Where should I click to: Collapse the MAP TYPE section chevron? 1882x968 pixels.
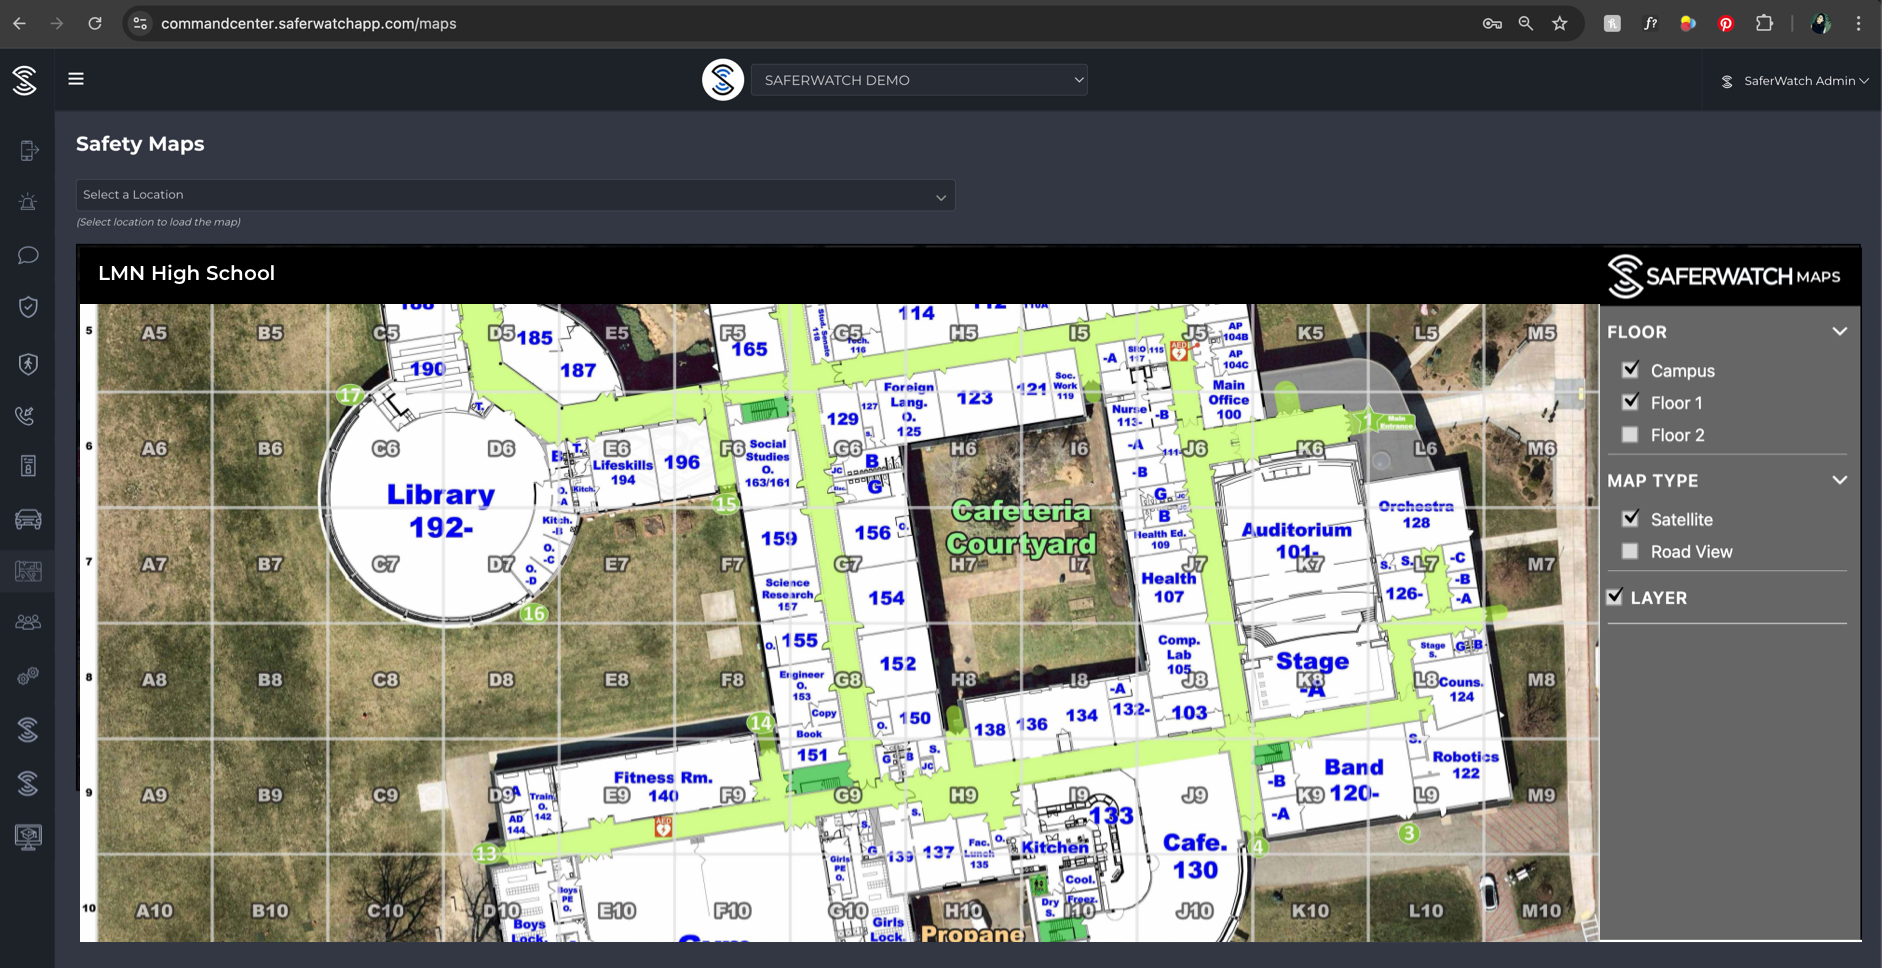(1839, 481)
